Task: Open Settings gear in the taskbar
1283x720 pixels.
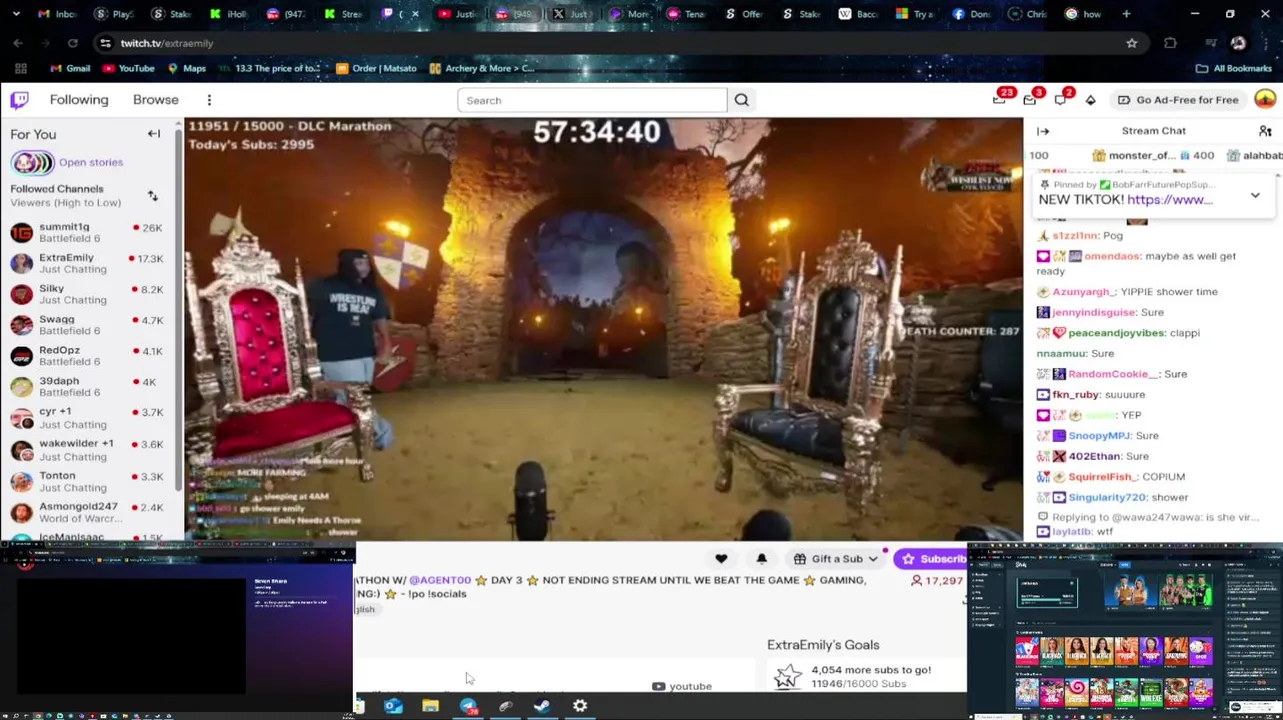Action: (580, 706)
